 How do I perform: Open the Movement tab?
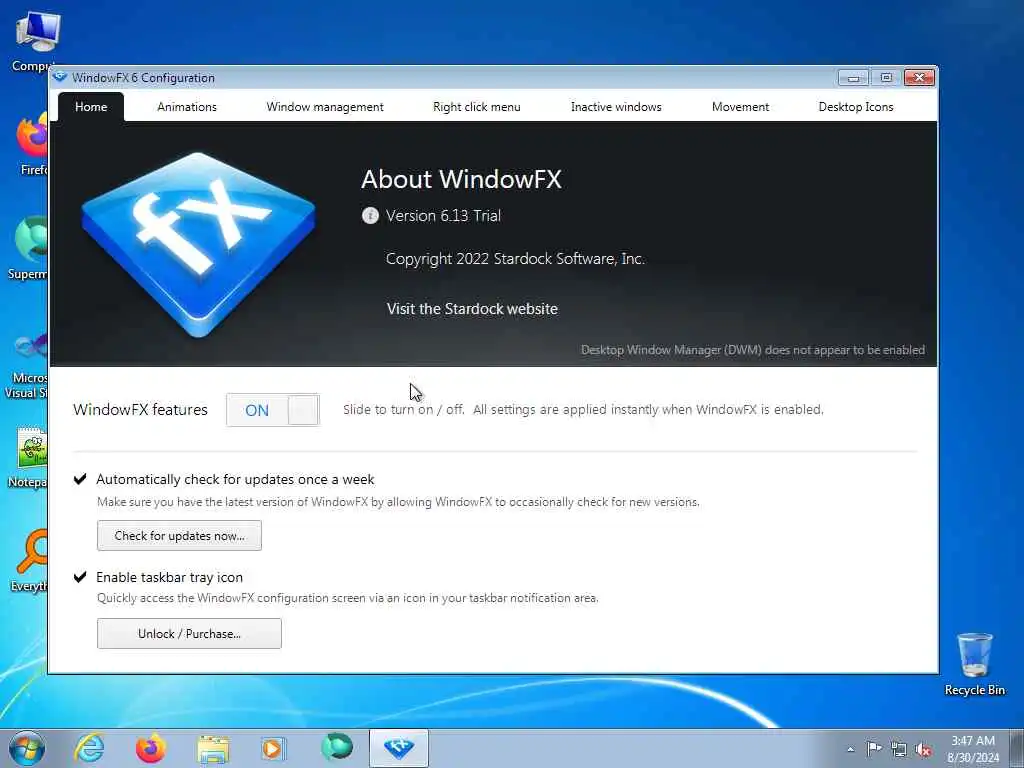[740, 106]
